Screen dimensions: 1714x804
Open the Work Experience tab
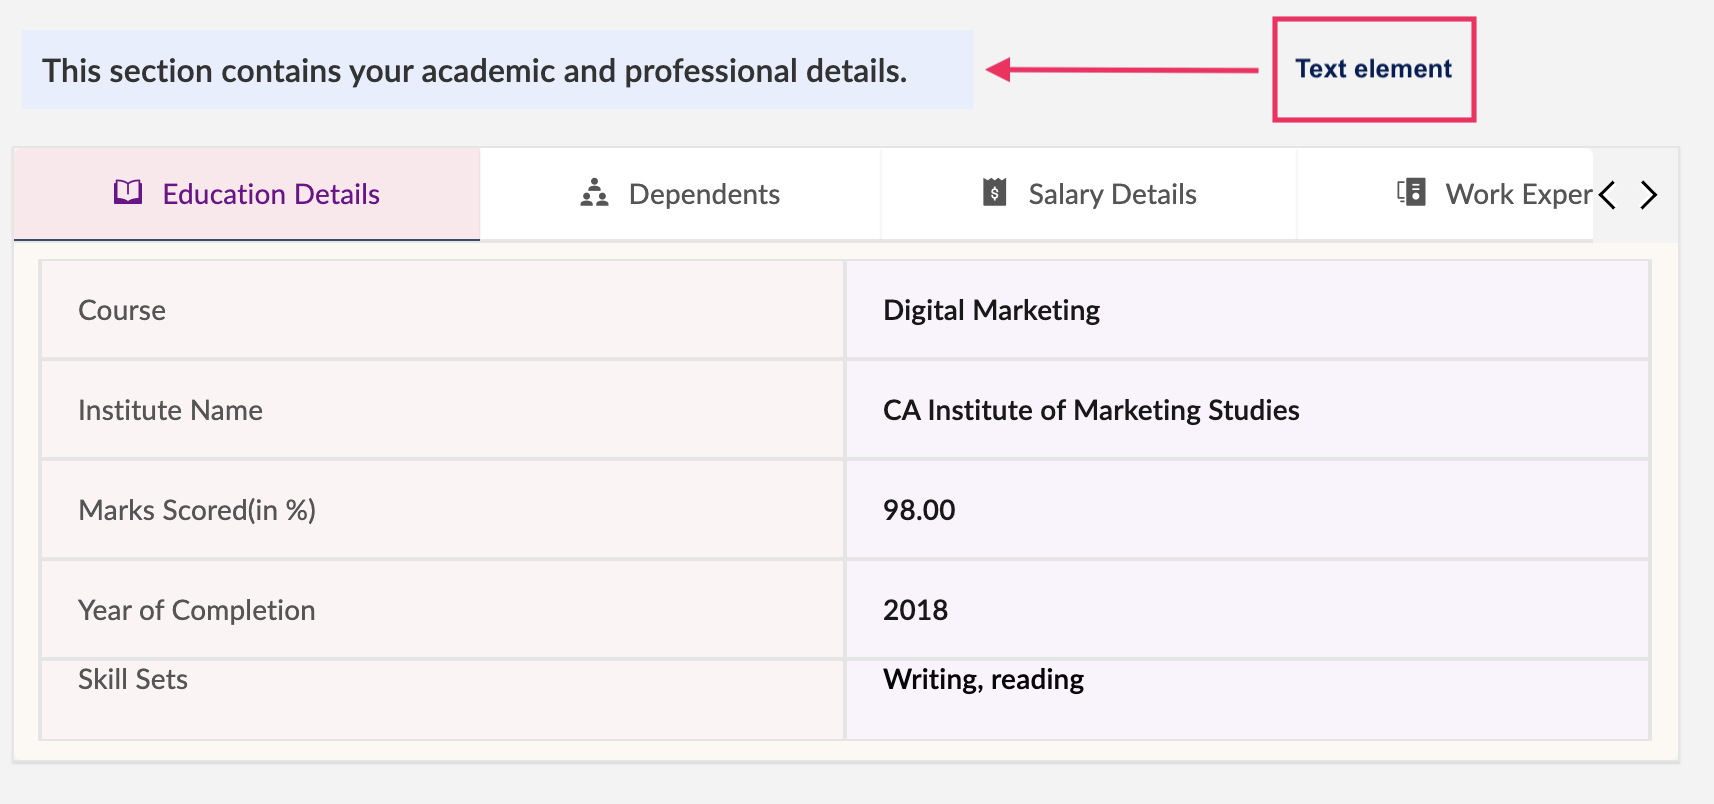click(x=1517, y=194)
